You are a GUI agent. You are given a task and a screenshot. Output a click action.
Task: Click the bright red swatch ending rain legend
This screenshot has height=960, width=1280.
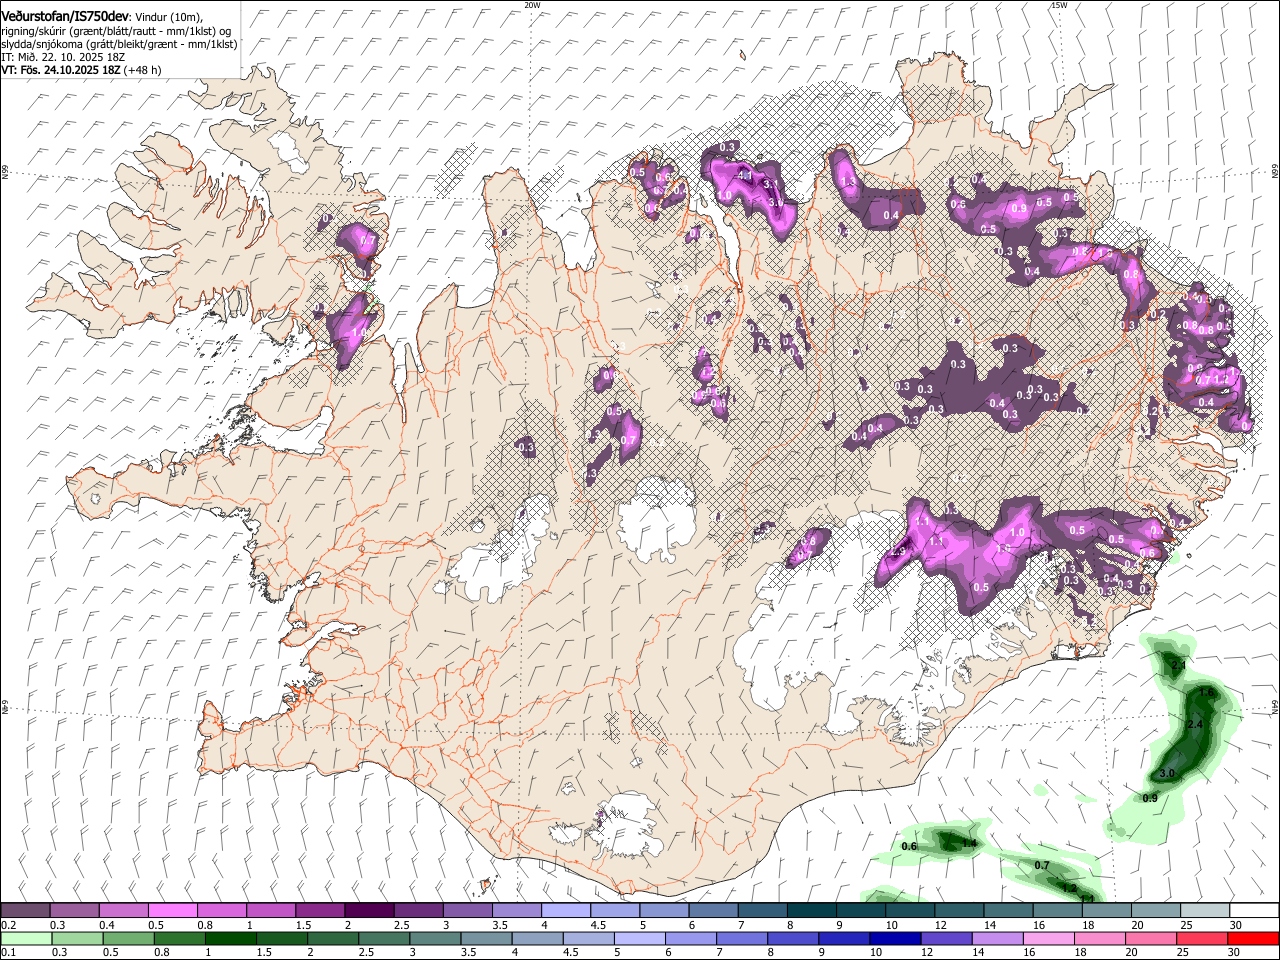1252,938
